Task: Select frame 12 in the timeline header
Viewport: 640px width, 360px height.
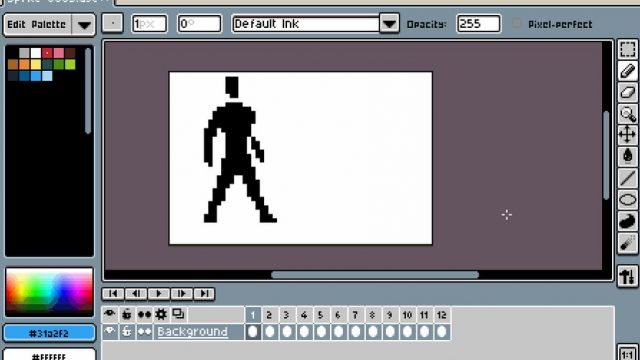Action: (x=441, y=315)
